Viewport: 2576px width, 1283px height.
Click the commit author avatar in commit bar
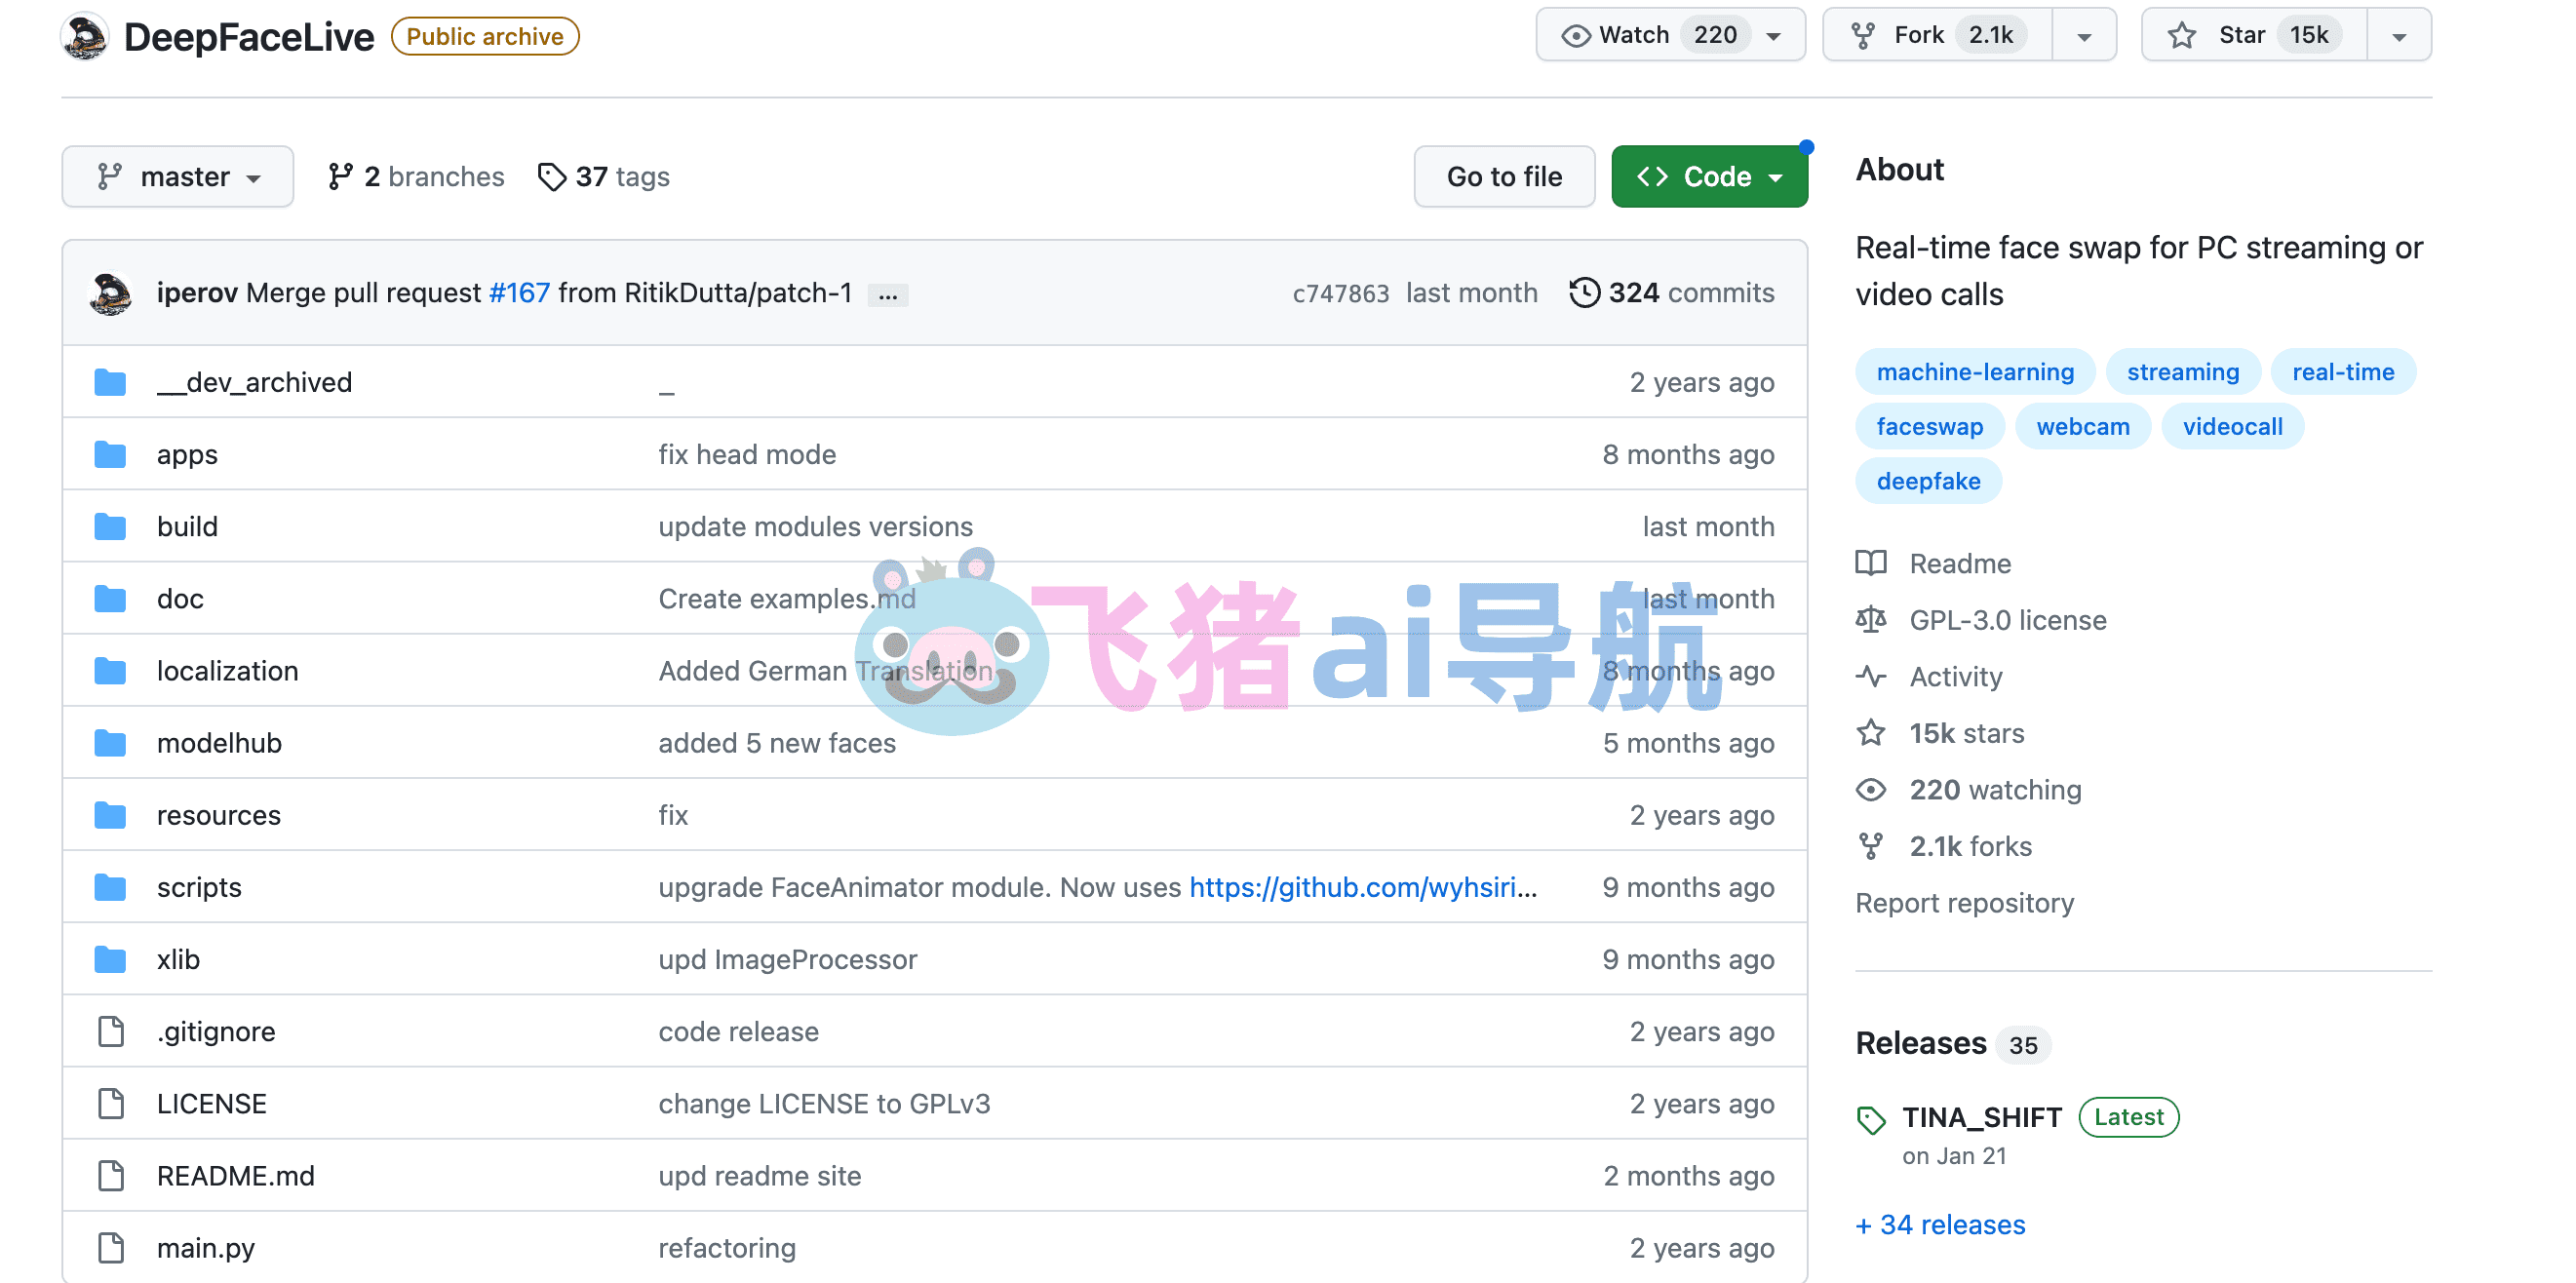click(111, 293)
